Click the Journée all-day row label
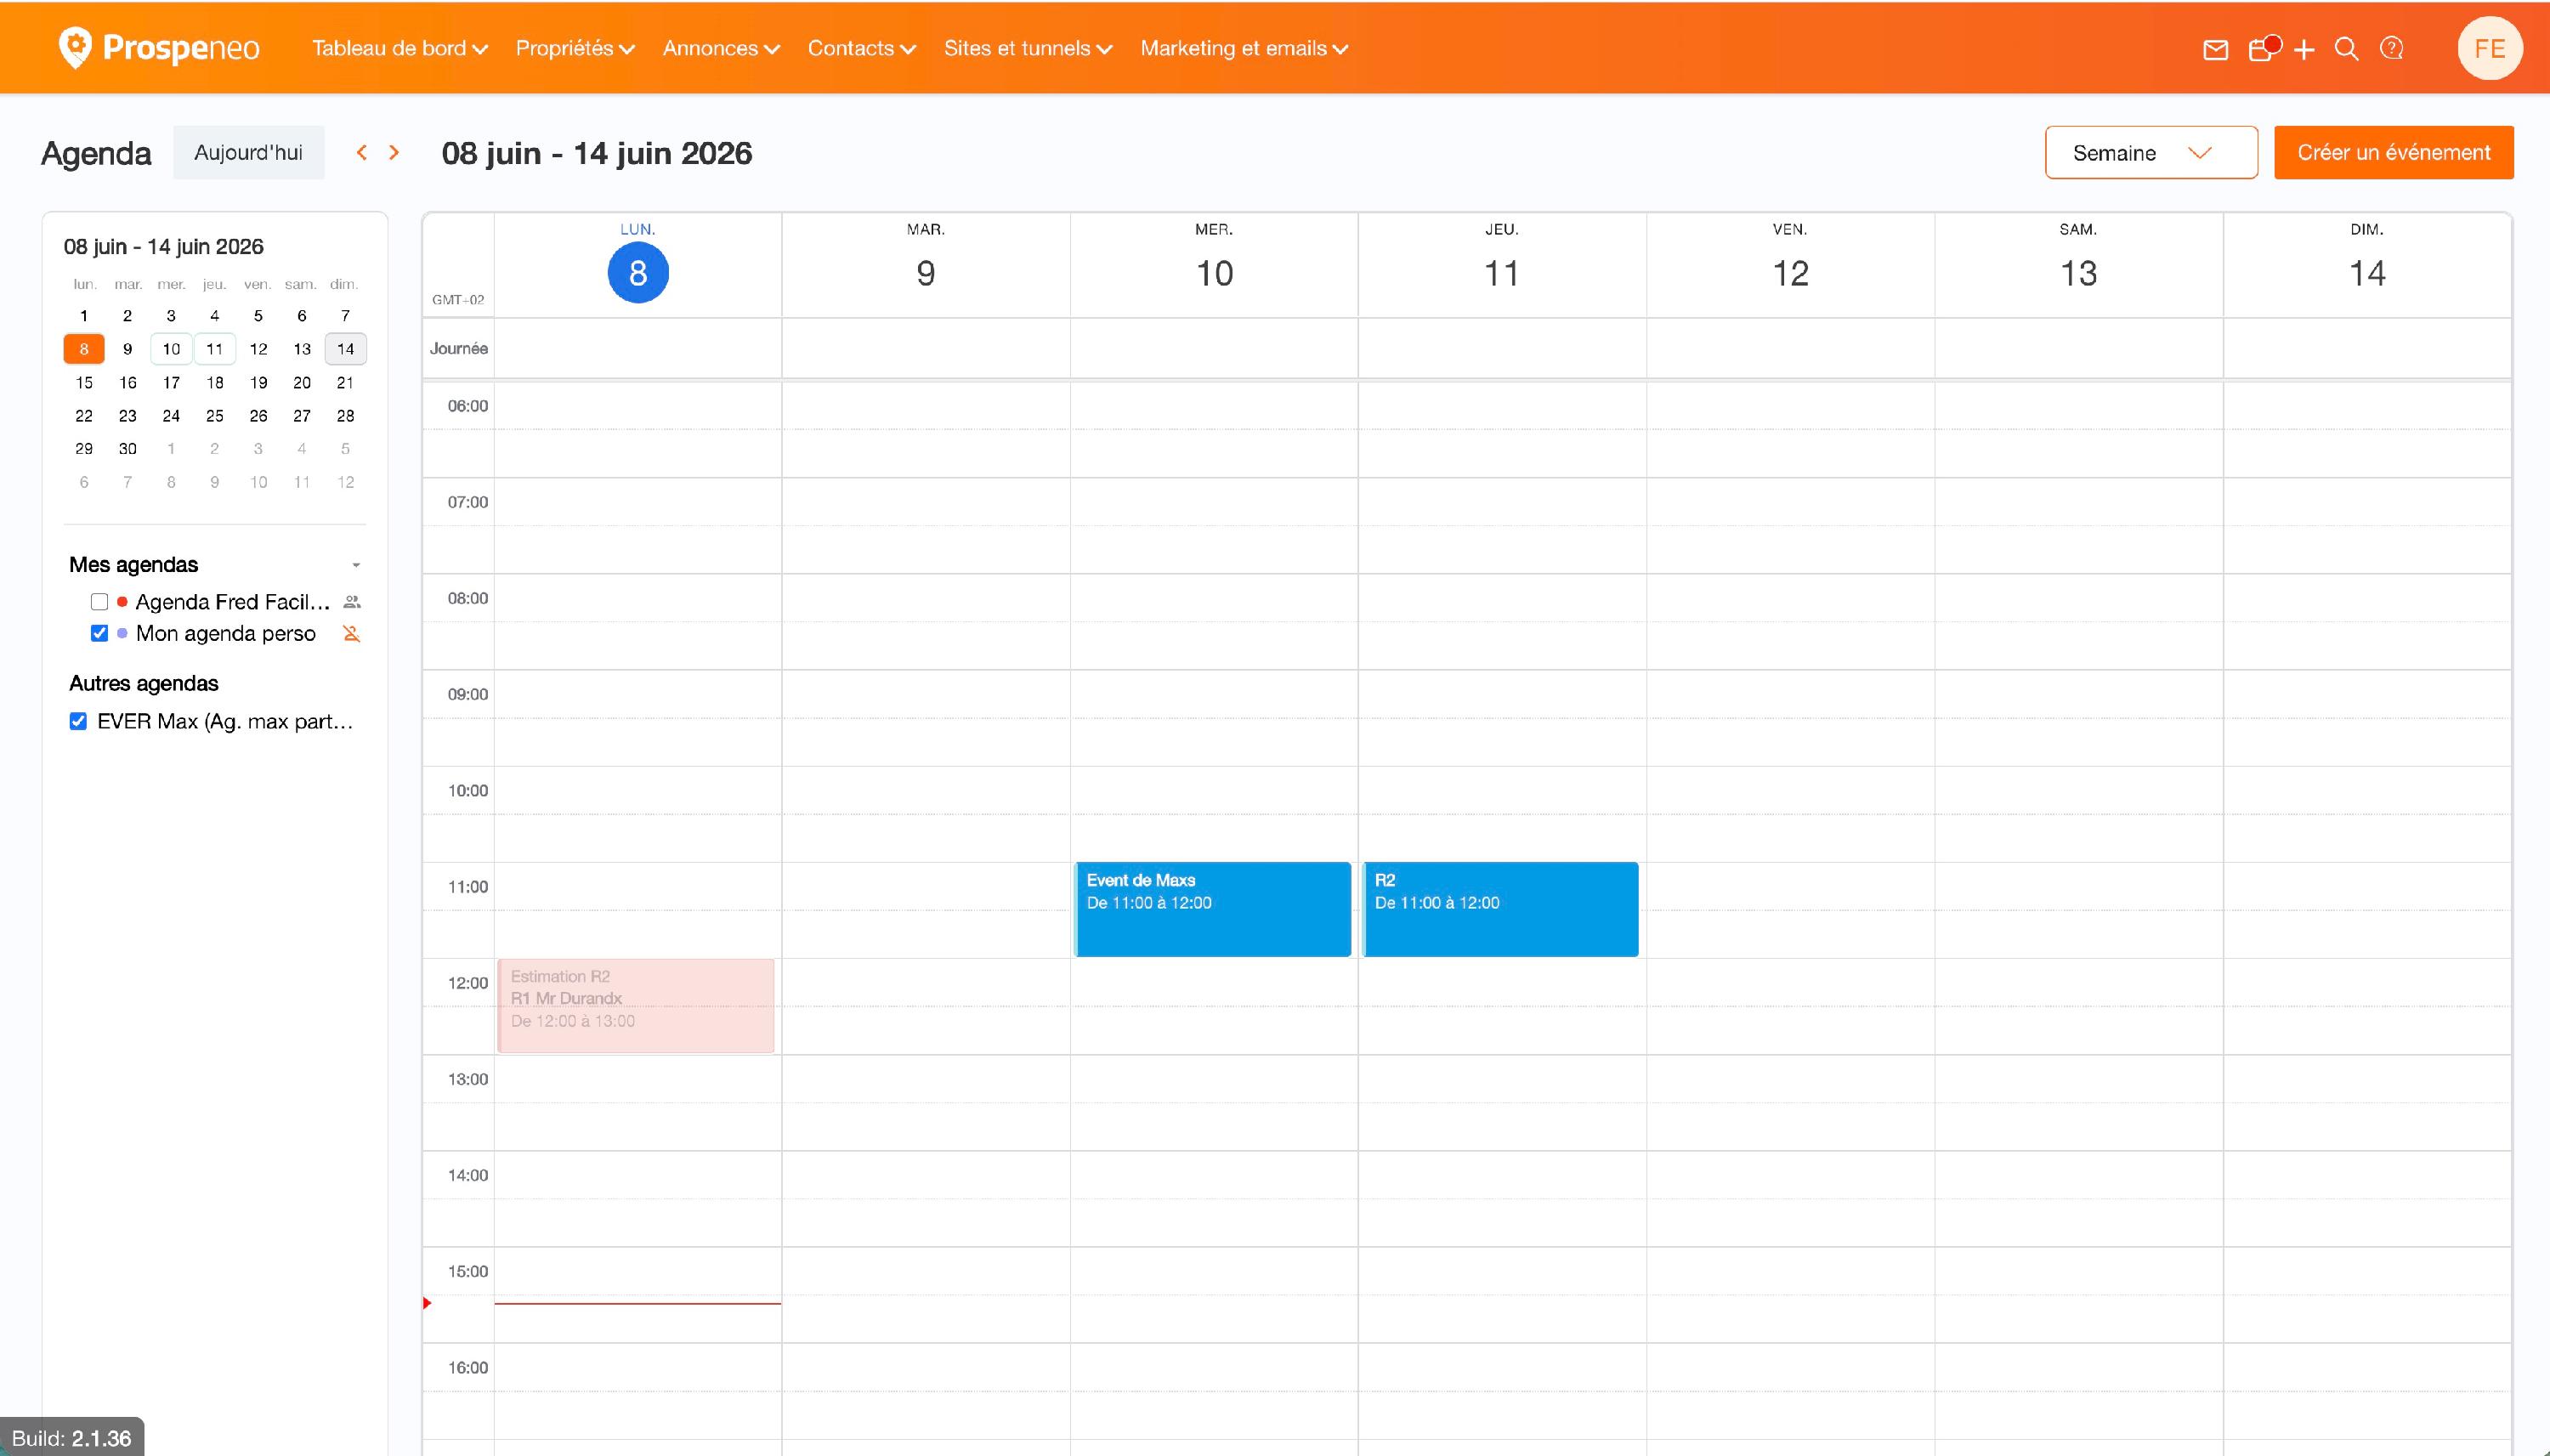 pos(459,348)
